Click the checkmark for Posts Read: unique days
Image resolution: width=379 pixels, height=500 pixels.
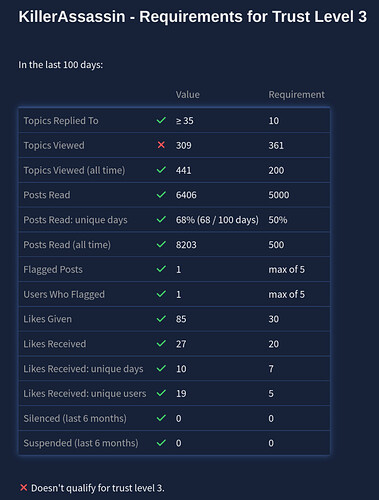tap(161, 219)
